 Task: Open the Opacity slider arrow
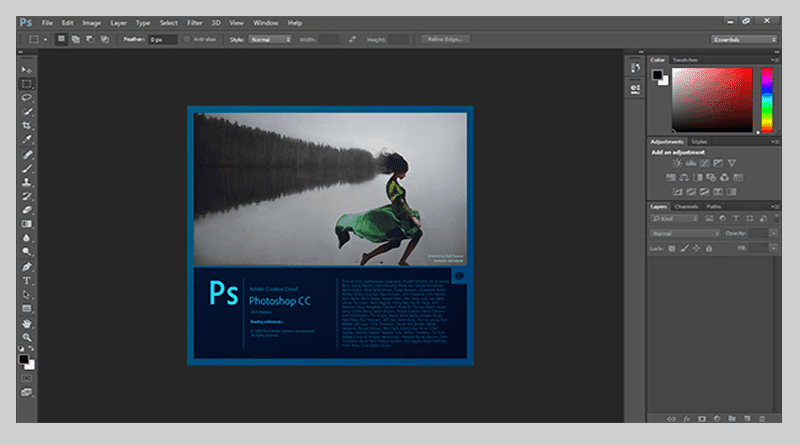773,233
